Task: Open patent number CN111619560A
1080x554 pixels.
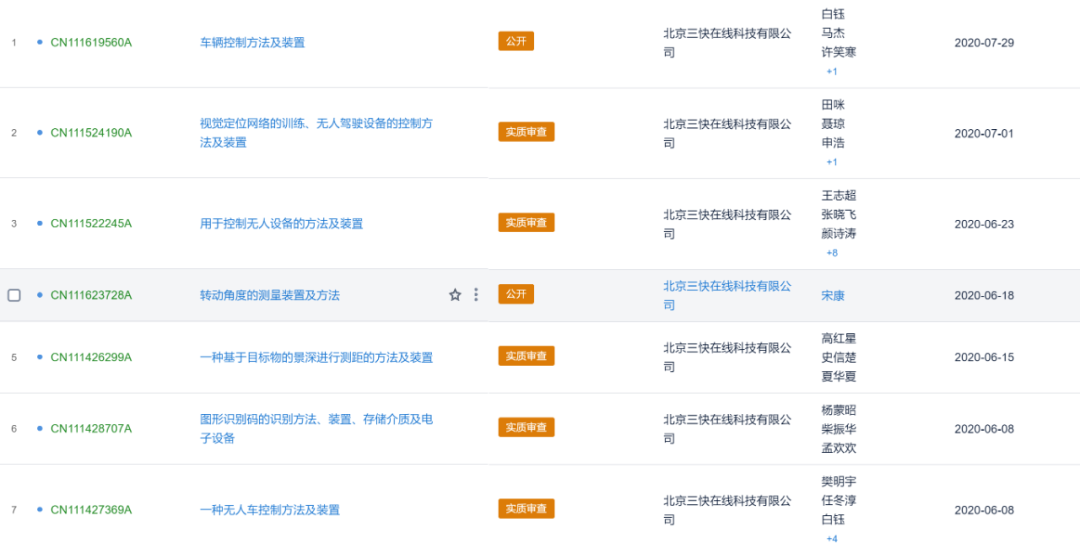Action: click(x=91, y=43)
